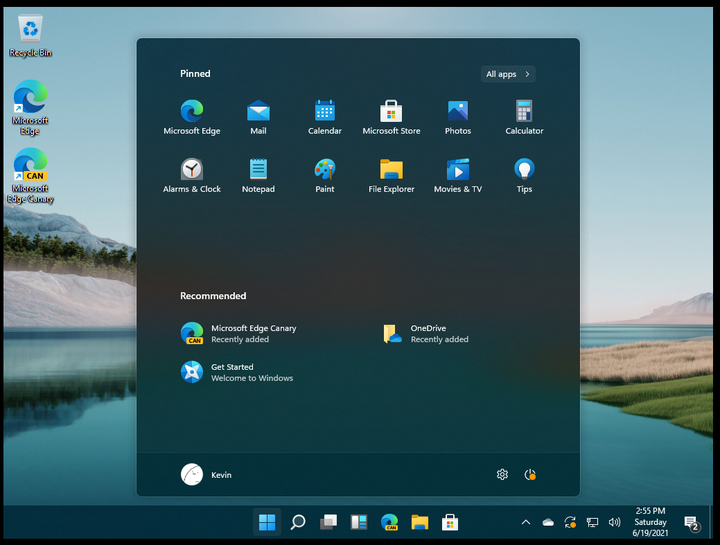Open Task View on the taskbar

(328, 522)
